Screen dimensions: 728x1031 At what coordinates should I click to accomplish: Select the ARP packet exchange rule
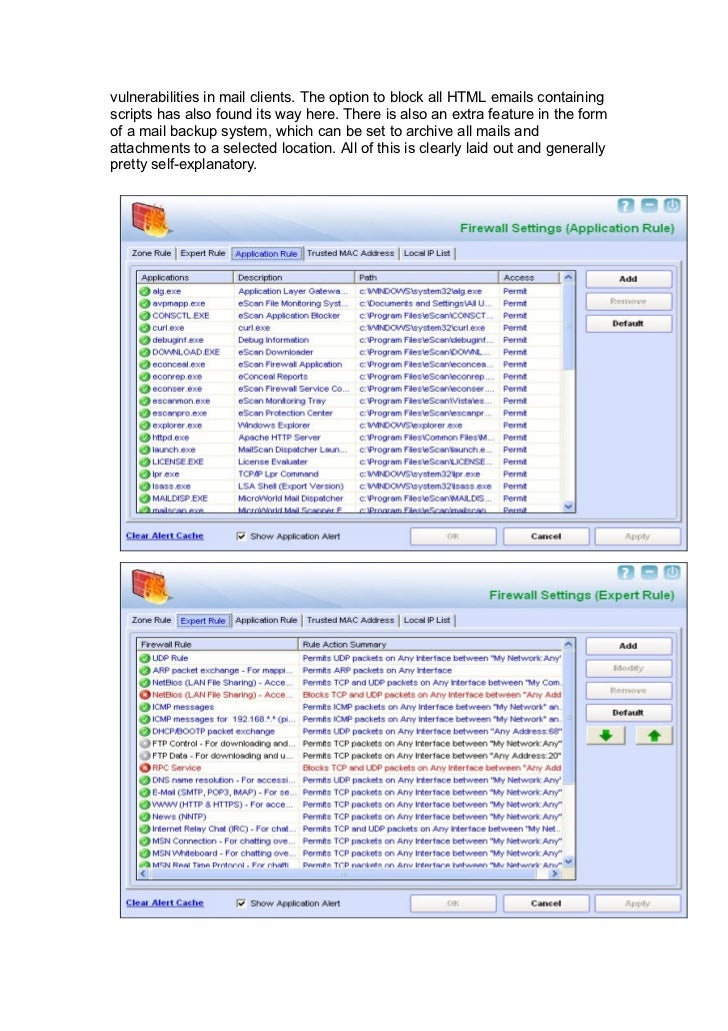(350, 670)
